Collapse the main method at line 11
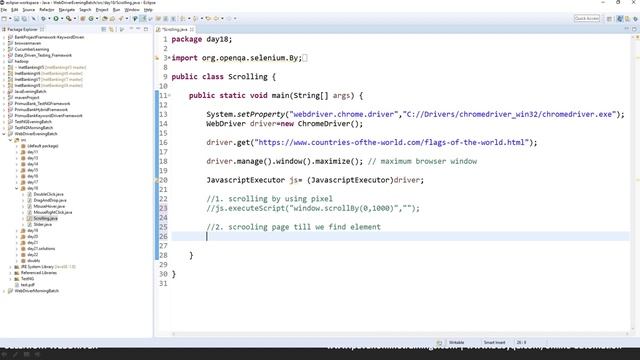This screenshot has width=640, height=360. 169,96
